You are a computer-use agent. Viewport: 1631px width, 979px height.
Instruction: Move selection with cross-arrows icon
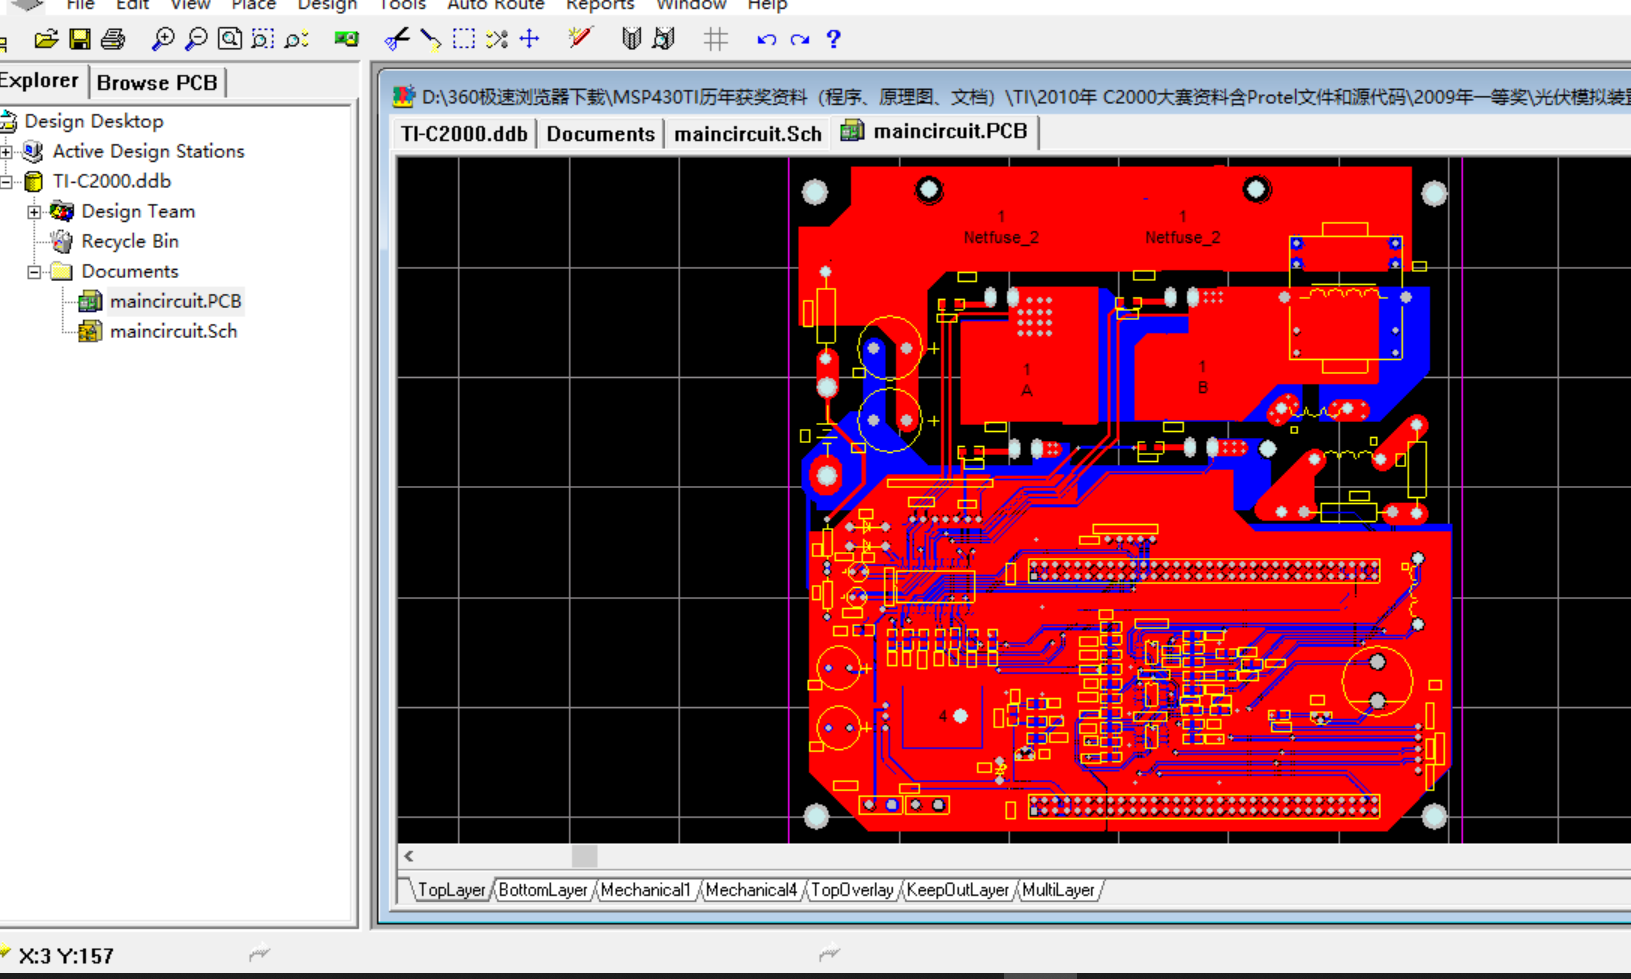coord(530,39)
